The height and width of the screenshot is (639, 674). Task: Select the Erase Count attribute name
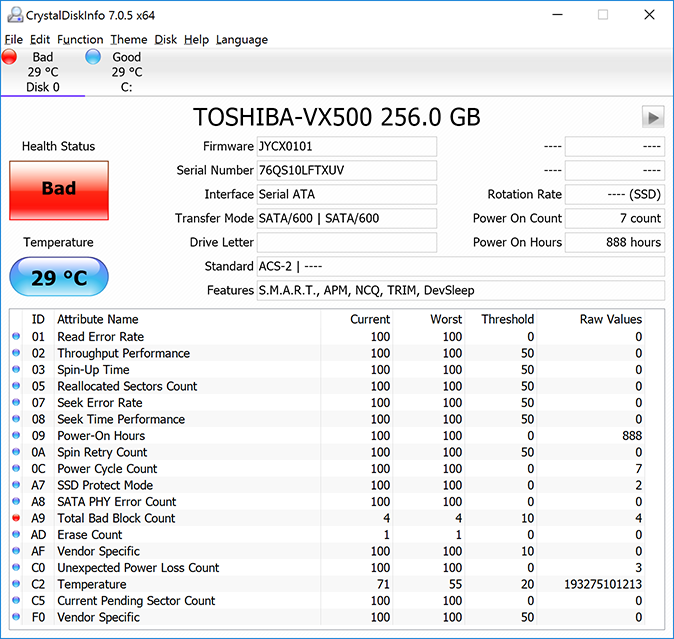(89, 535)
